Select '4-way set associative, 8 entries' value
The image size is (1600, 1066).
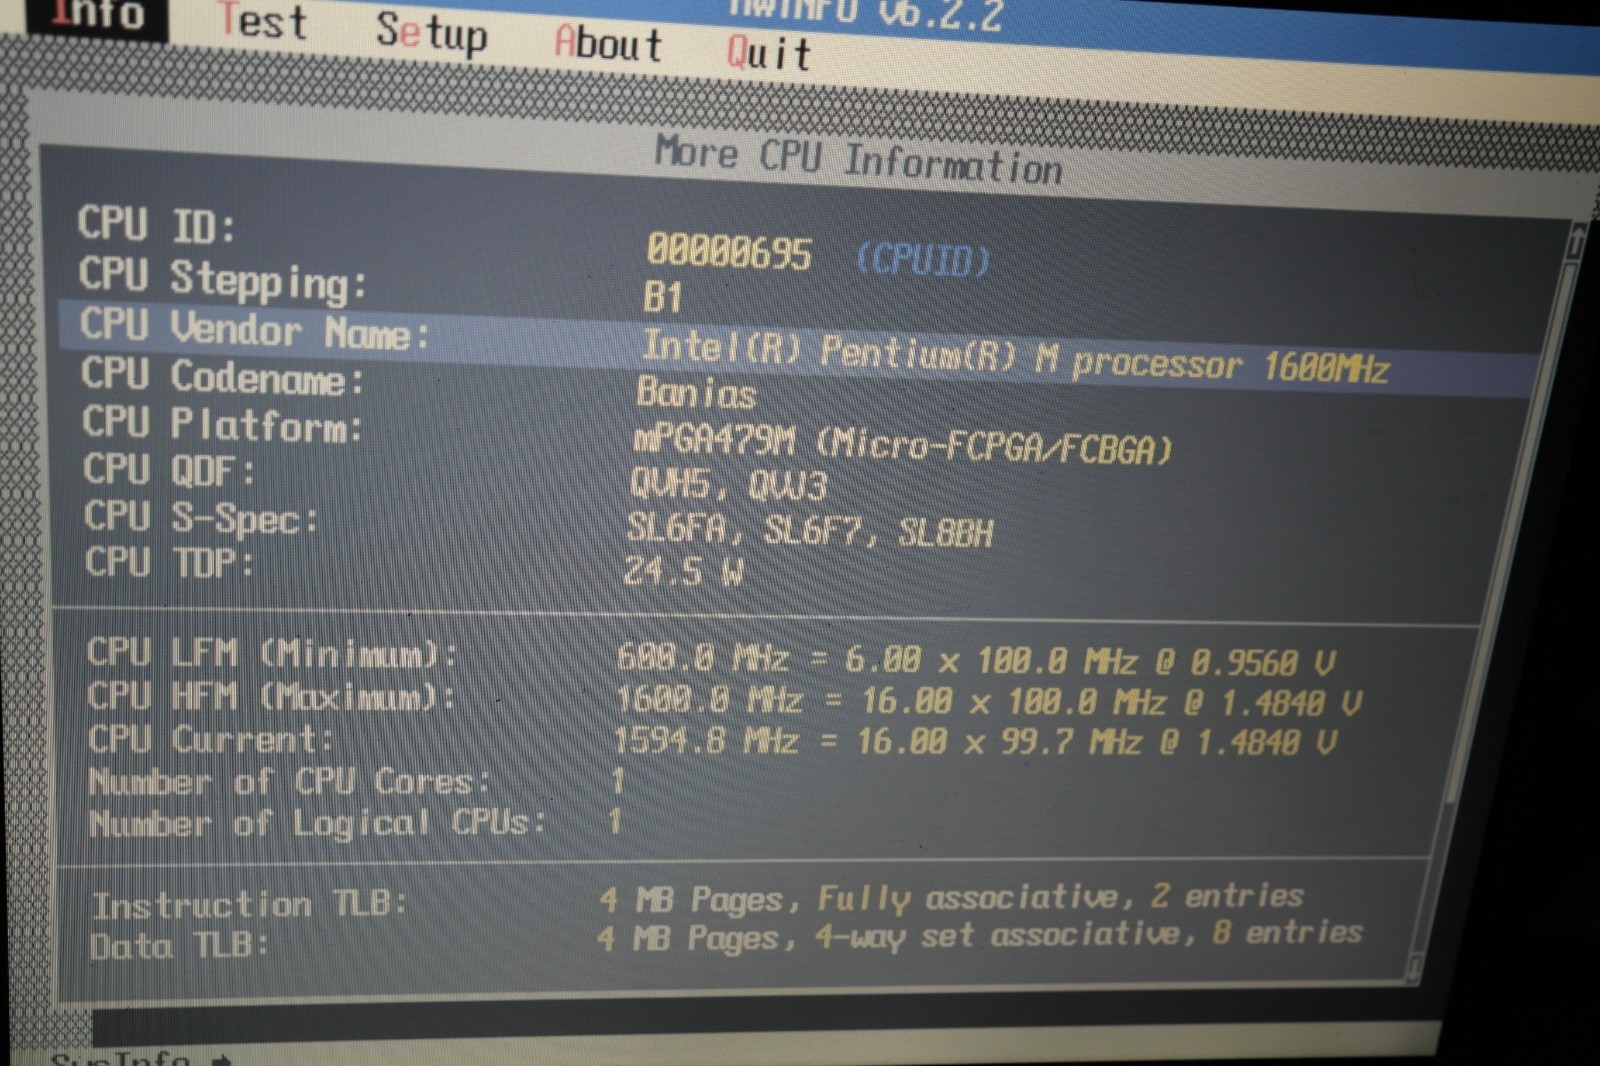(x=1088, y=935)
